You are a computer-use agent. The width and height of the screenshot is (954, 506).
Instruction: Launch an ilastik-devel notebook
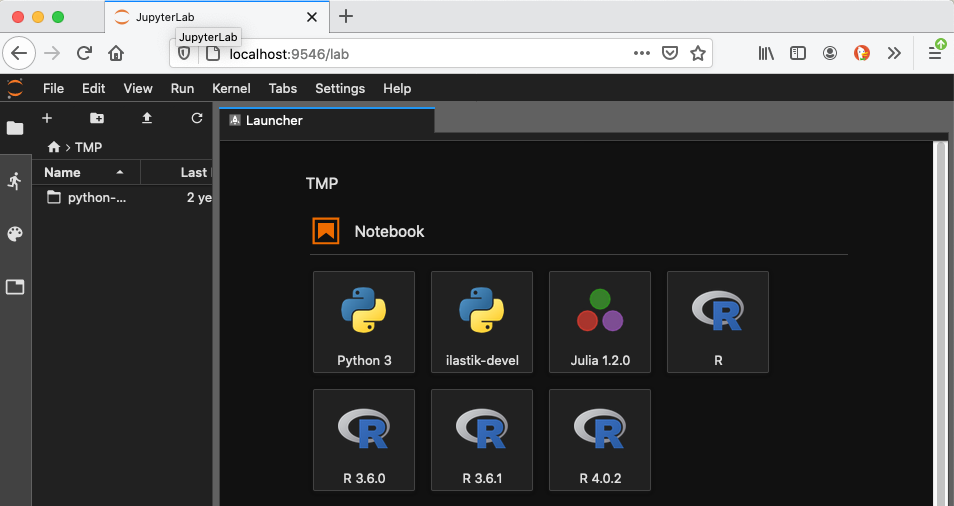click(x=482, y=322)
